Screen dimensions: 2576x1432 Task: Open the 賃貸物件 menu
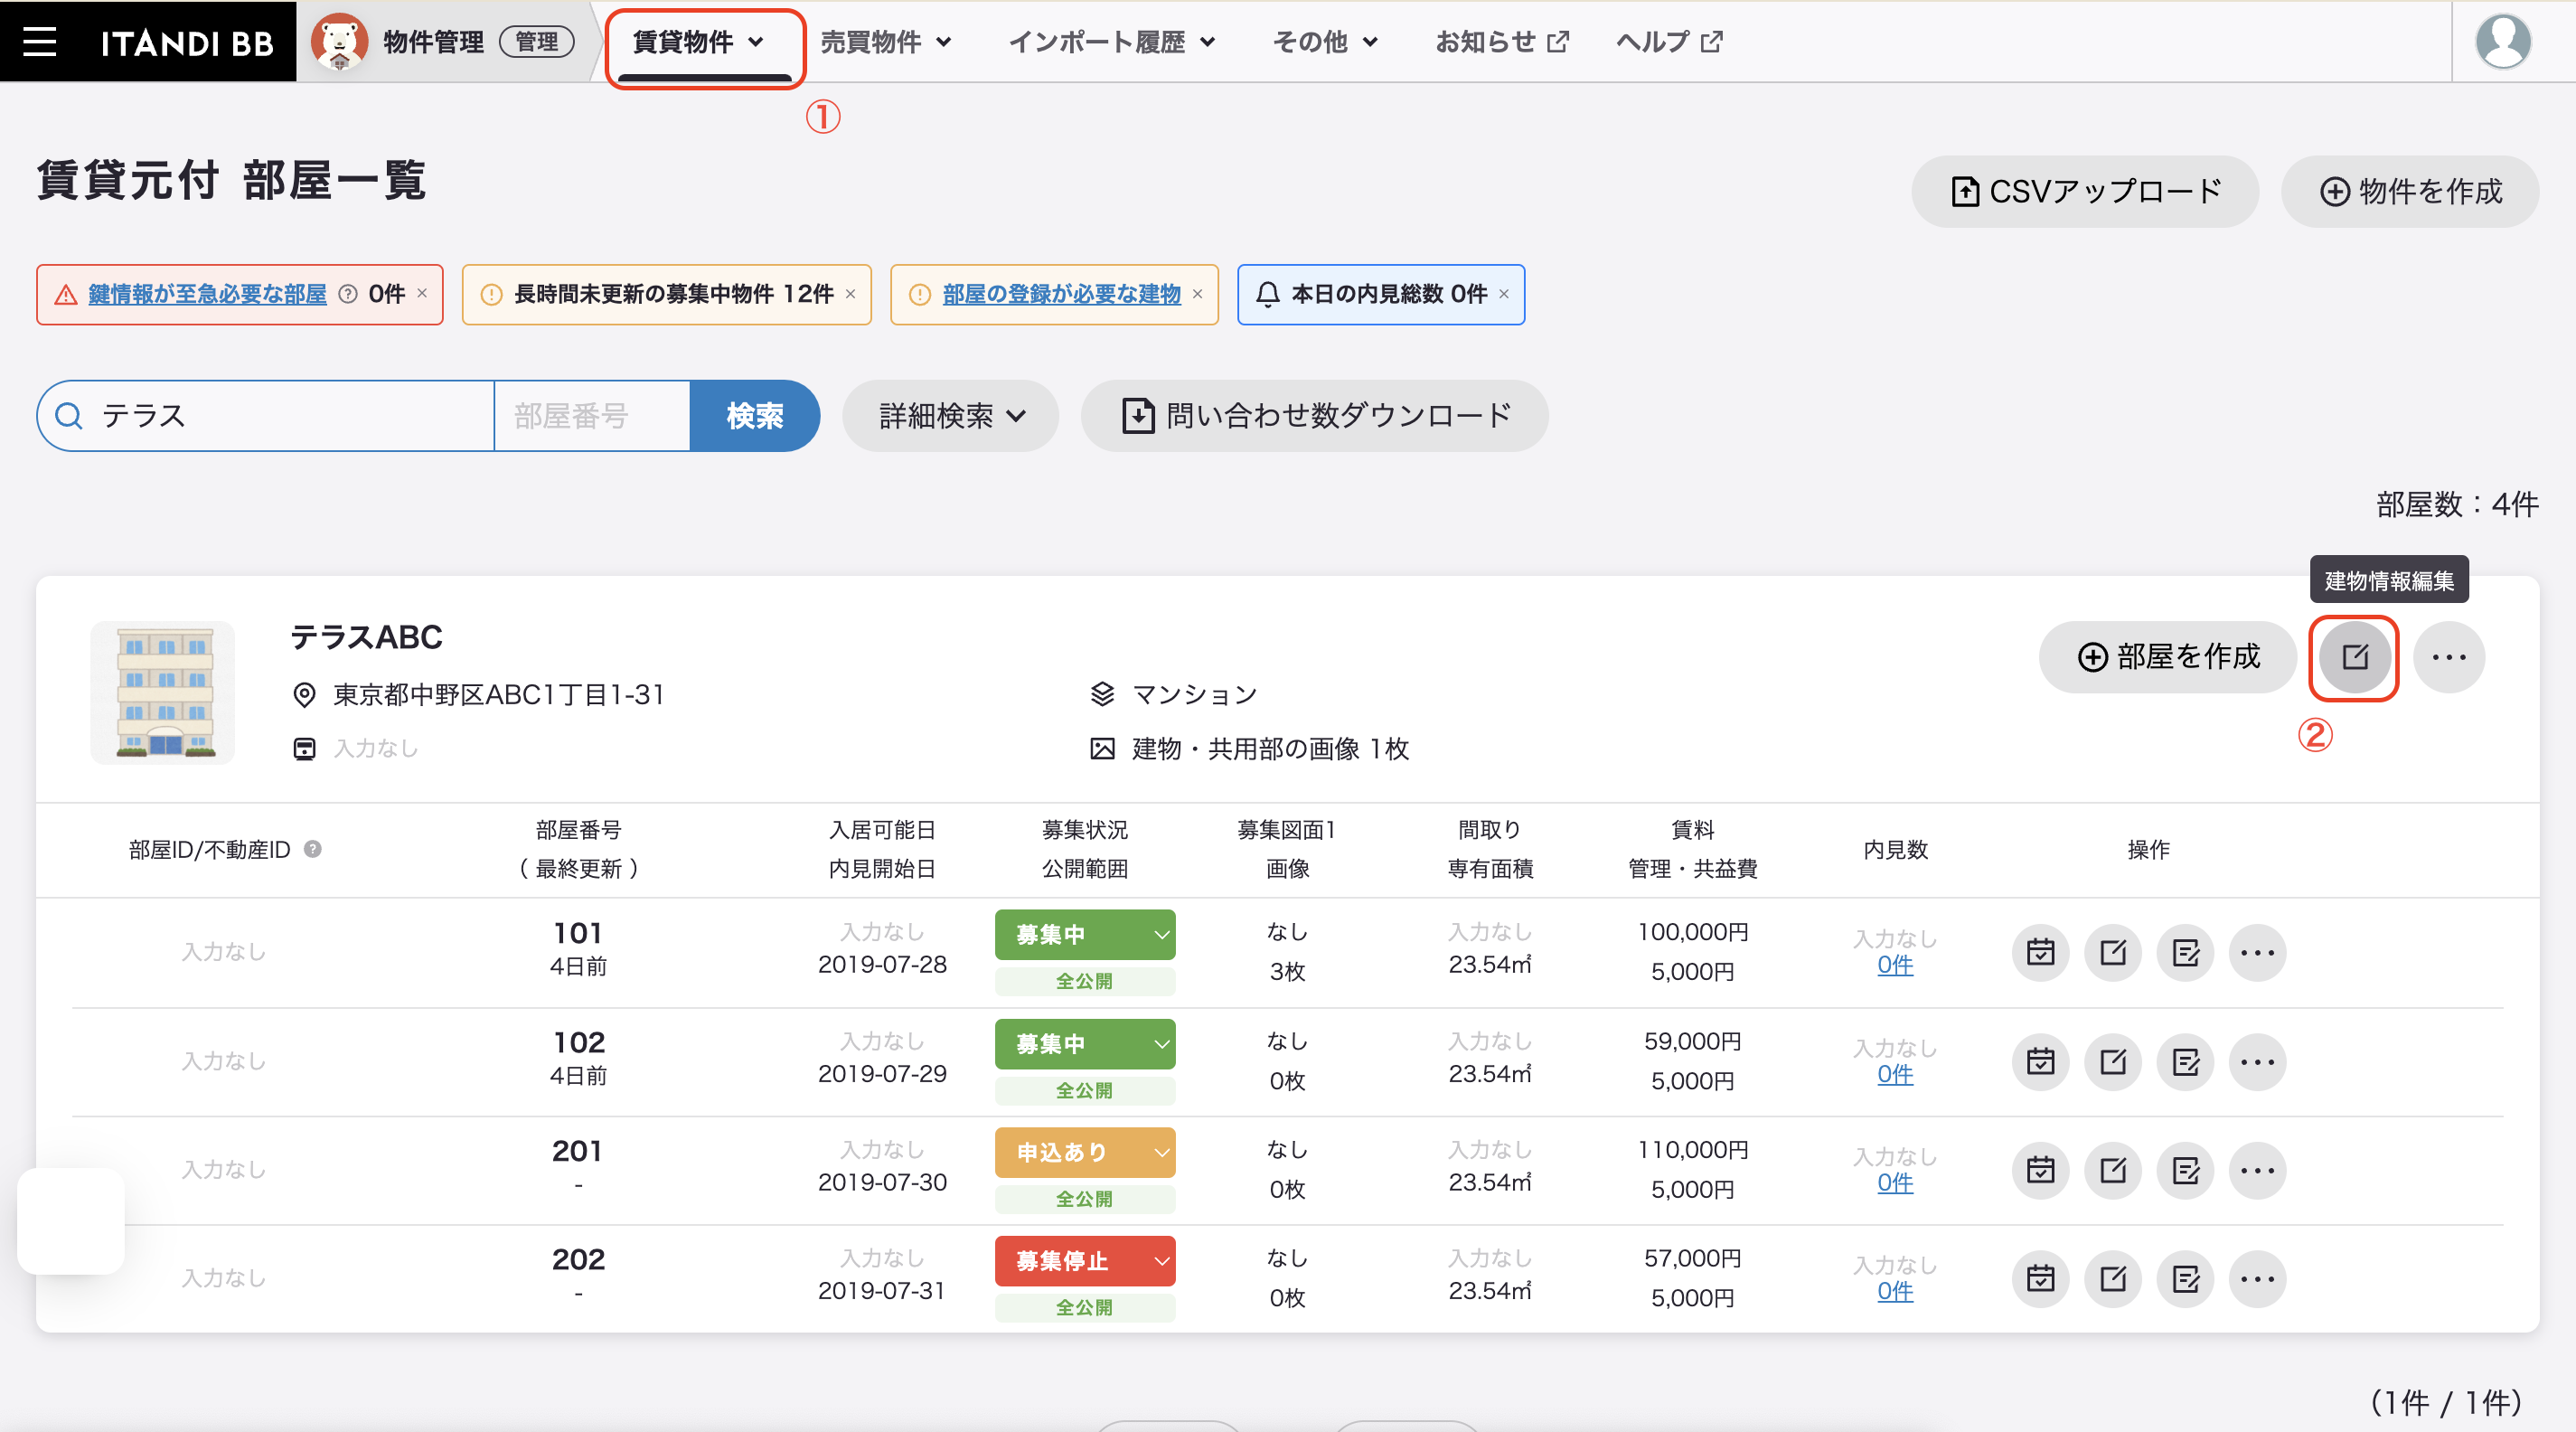click(x=700, y=42)
